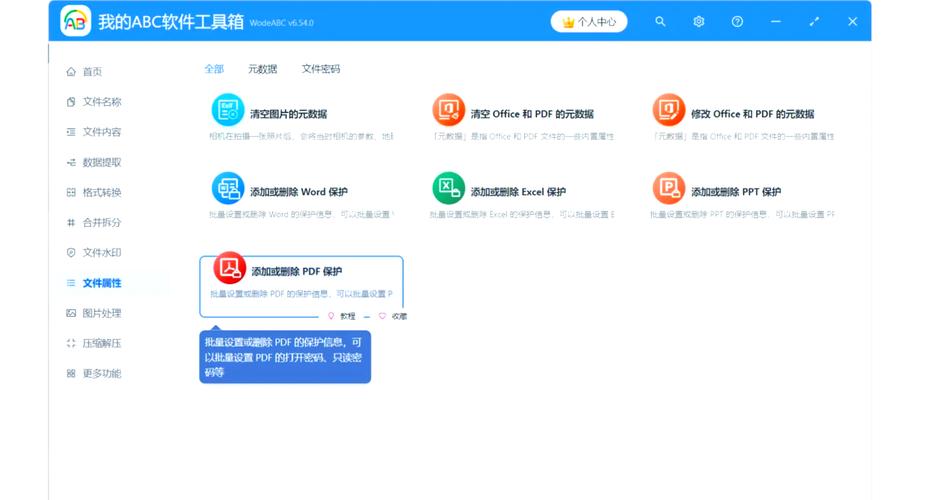Open 数据提取 sidebar section

tap(102, 162)
